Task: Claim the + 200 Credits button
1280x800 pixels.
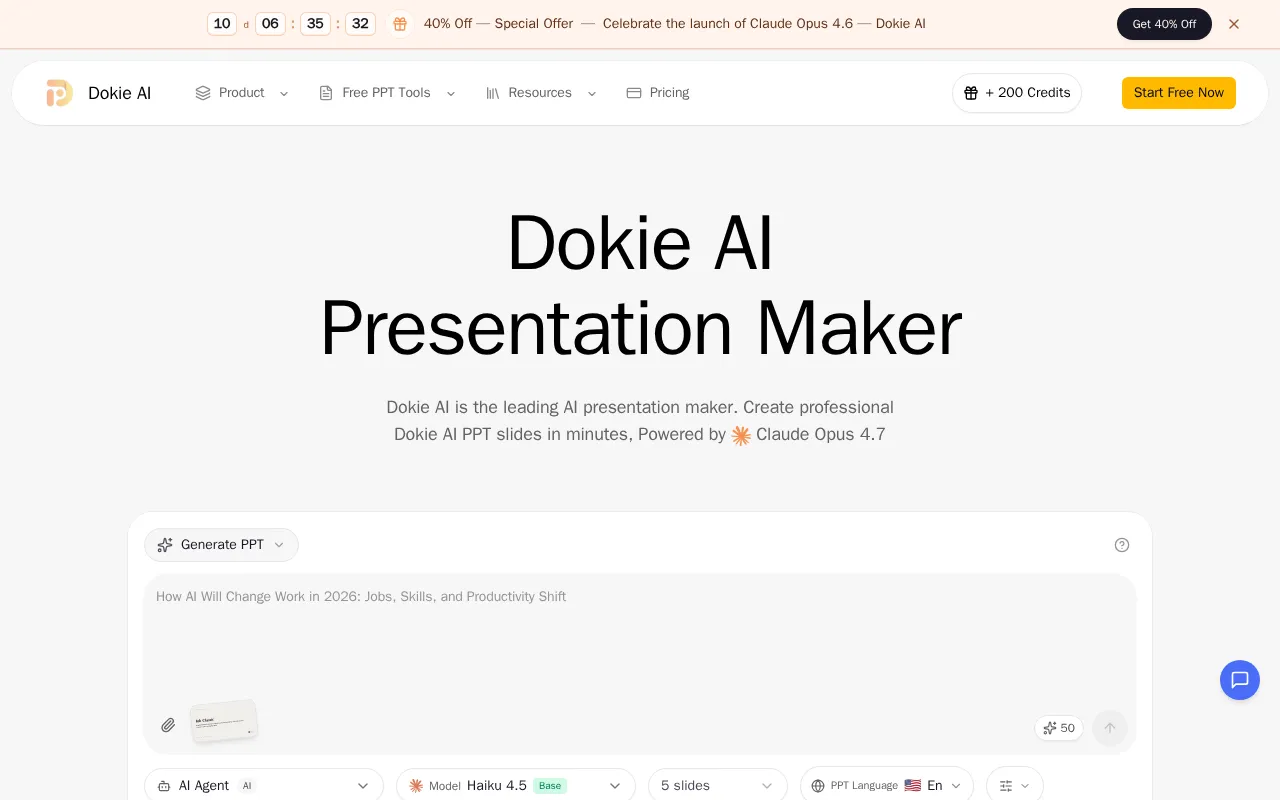Action: [1017, 93]
